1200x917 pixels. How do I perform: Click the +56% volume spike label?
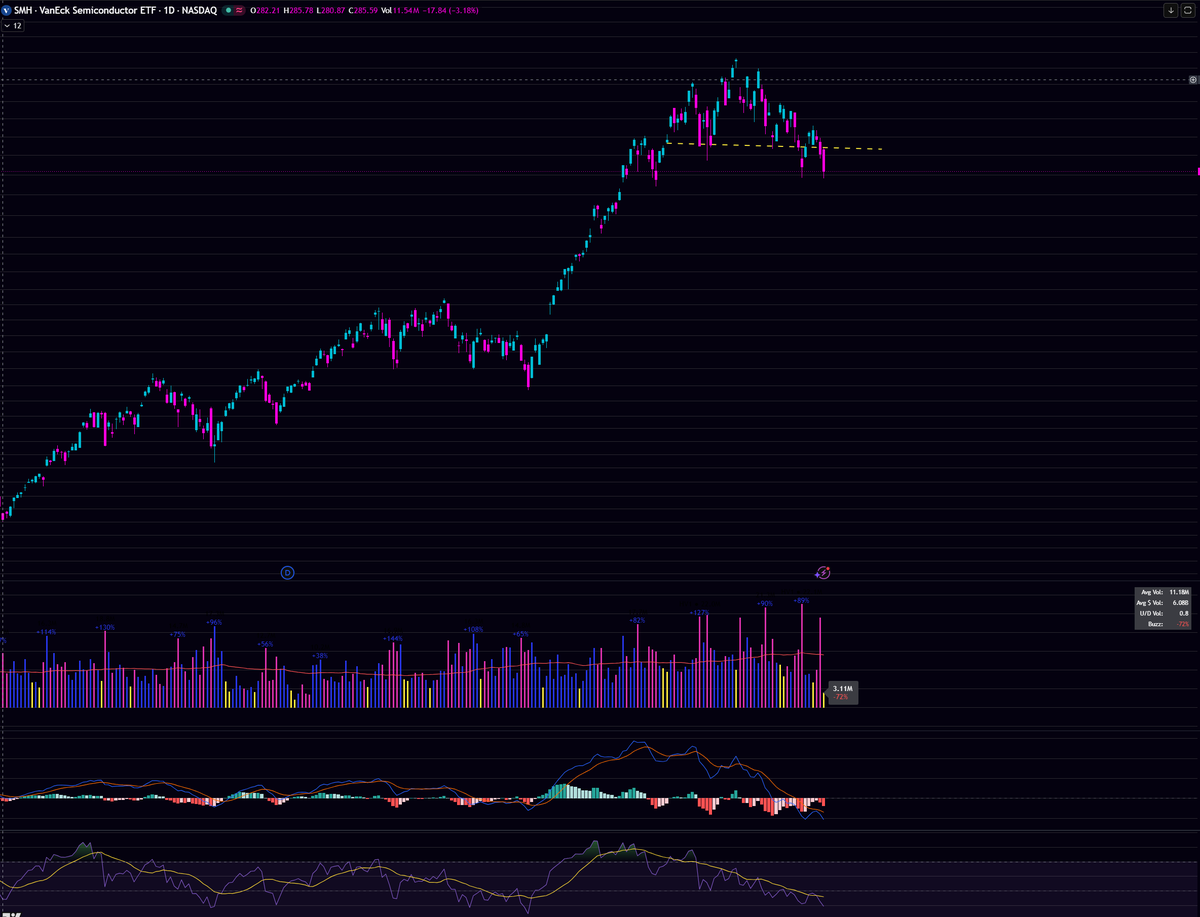pos(265,644)
